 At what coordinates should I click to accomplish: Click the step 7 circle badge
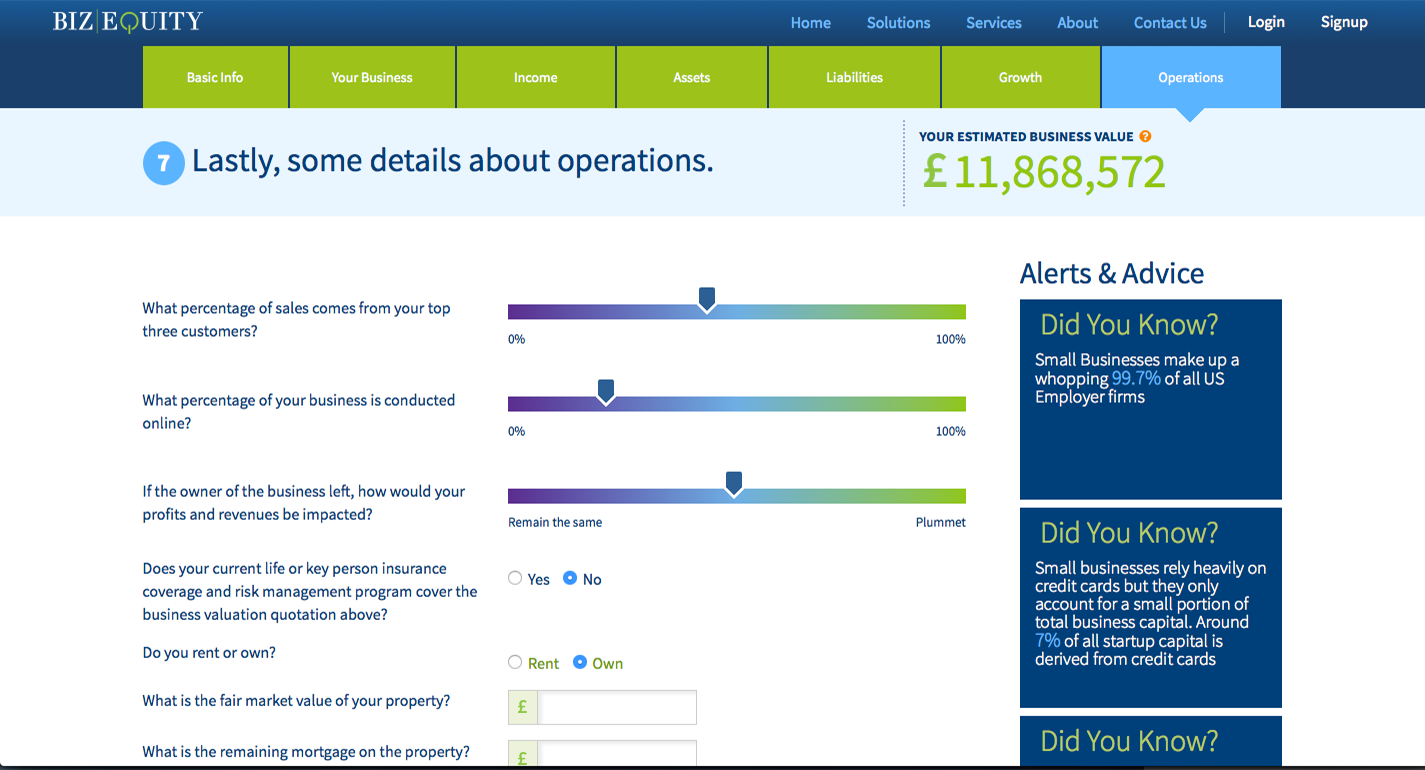[x=164, y=164]
